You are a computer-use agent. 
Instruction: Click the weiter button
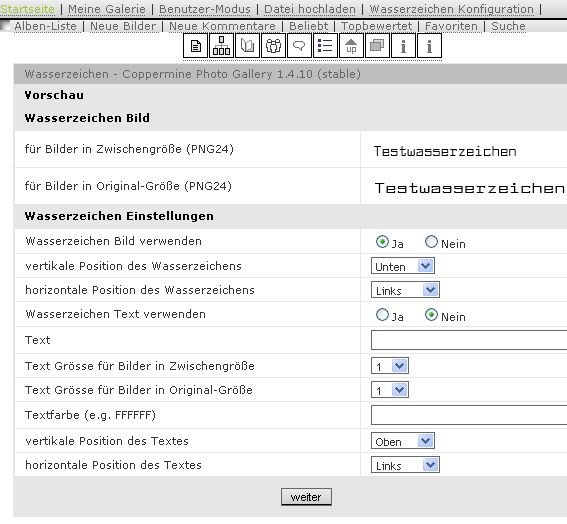[x=306, y=497]
